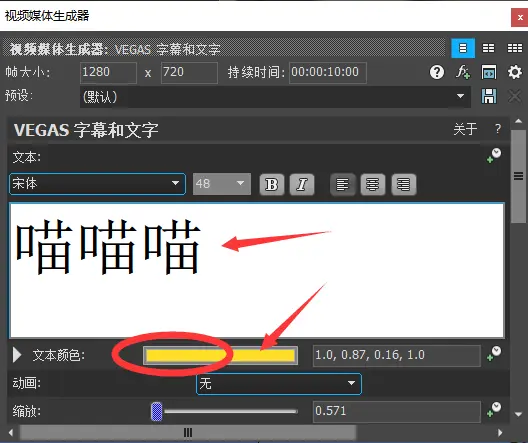
Task: Click the frame width field 1280
Action: [108, 72]
